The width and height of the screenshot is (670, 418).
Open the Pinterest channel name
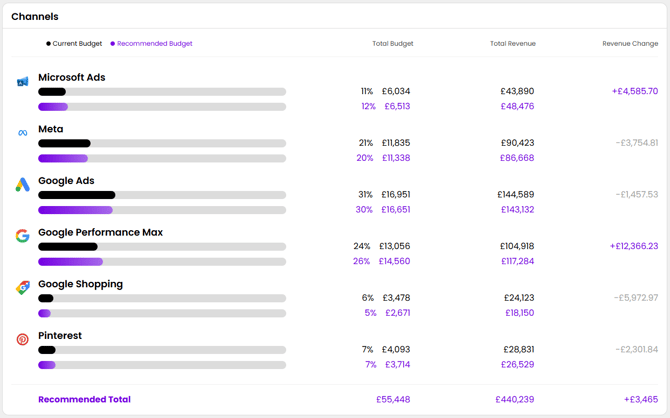pos(60,336)
